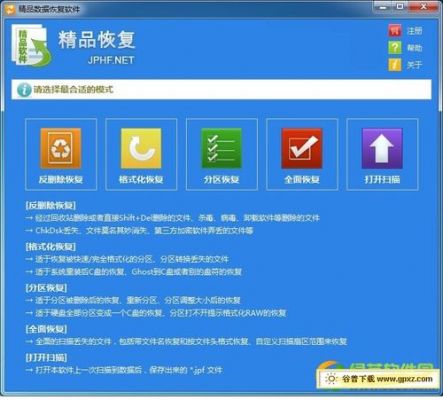Click the orange recycle undelete recovery icon

(x=60, y=148)
